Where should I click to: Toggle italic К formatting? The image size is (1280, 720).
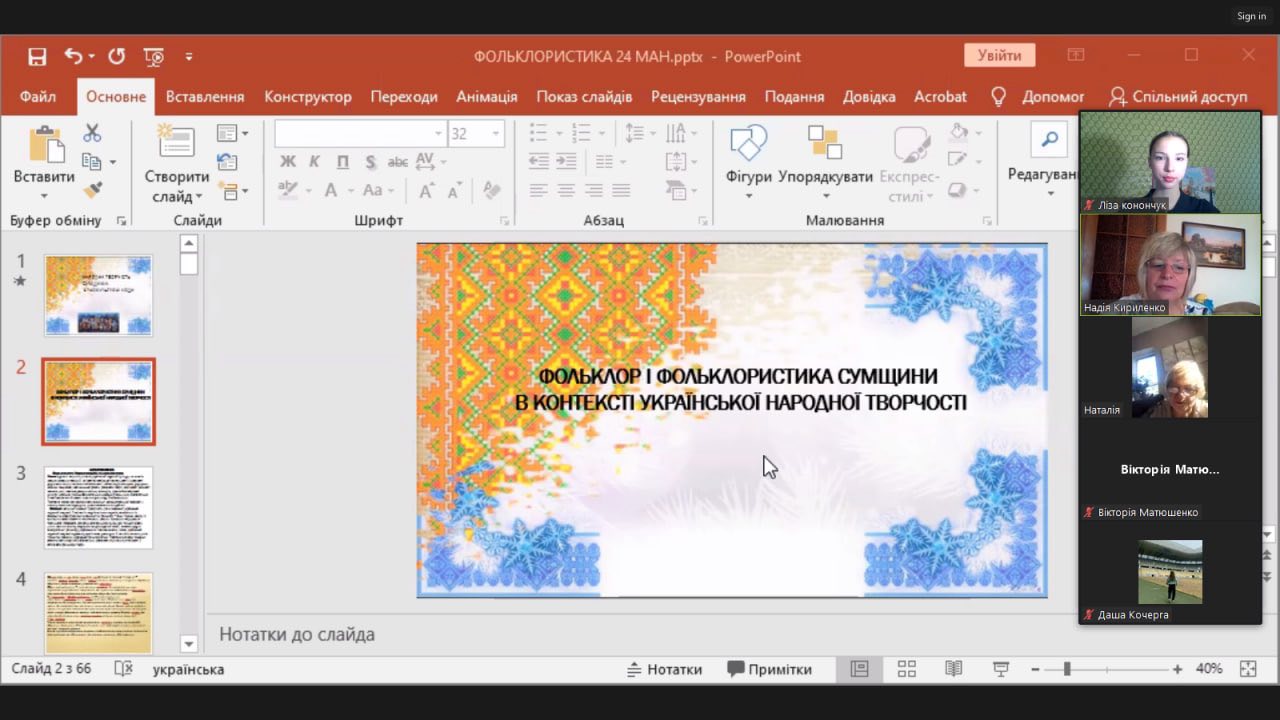pyautogui.click(x=314, y=162)
